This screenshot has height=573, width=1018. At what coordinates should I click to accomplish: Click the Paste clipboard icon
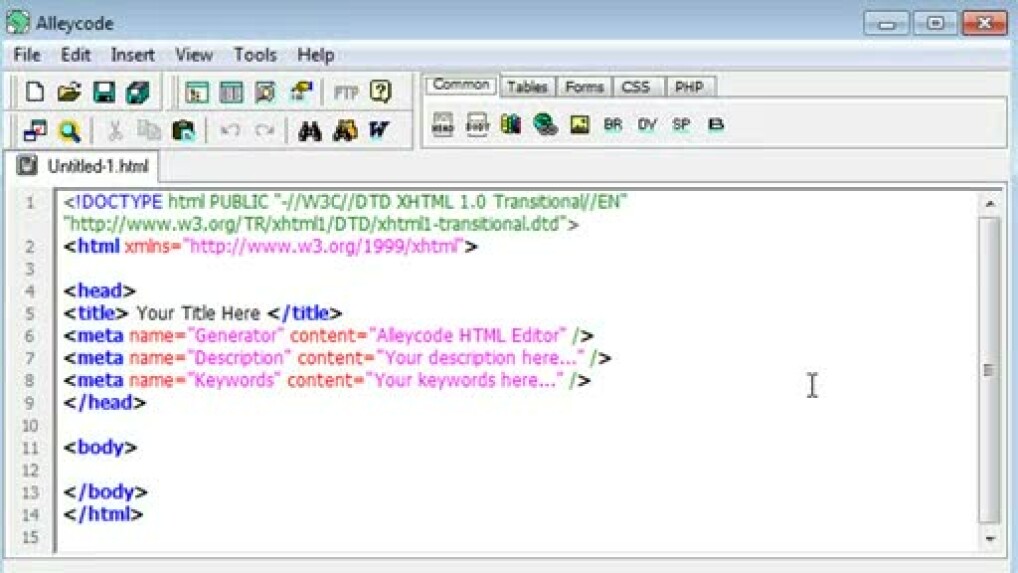coord(182,131)
